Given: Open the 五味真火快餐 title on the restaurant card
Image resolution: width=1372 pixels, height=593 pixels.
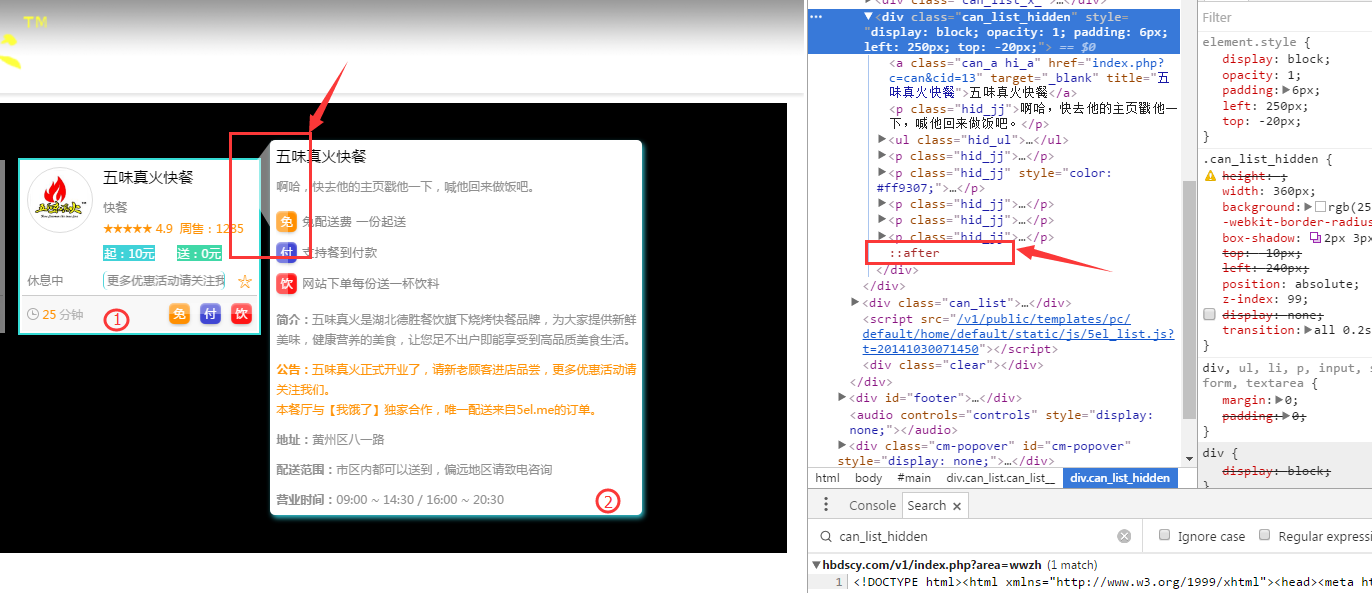Looking at the screenshot, I should (148, 178).
